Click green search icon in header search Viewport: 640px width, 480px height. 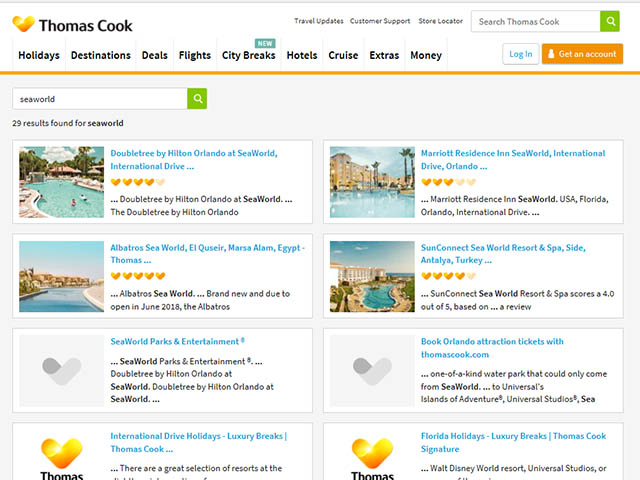click(610, 21)
